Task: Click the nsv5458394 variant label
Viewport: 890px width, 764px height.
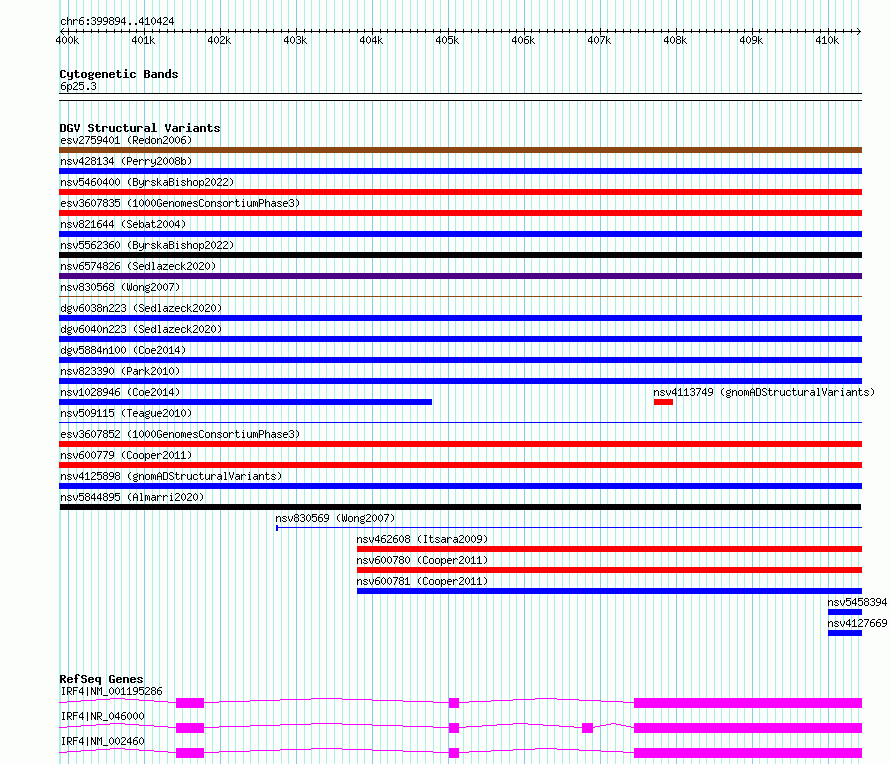Action: [857, 602]
